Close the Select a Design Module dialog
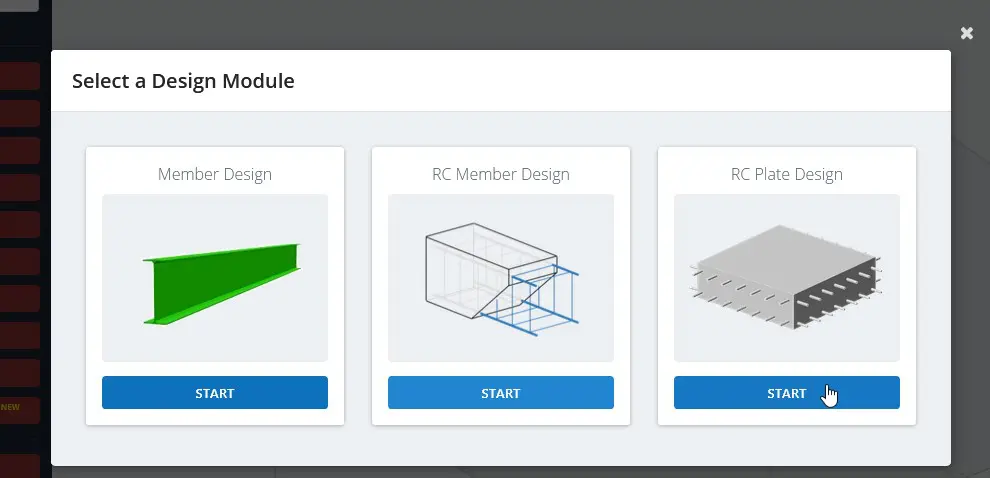This screenshot has height=478, width=990. click(966, 33)
